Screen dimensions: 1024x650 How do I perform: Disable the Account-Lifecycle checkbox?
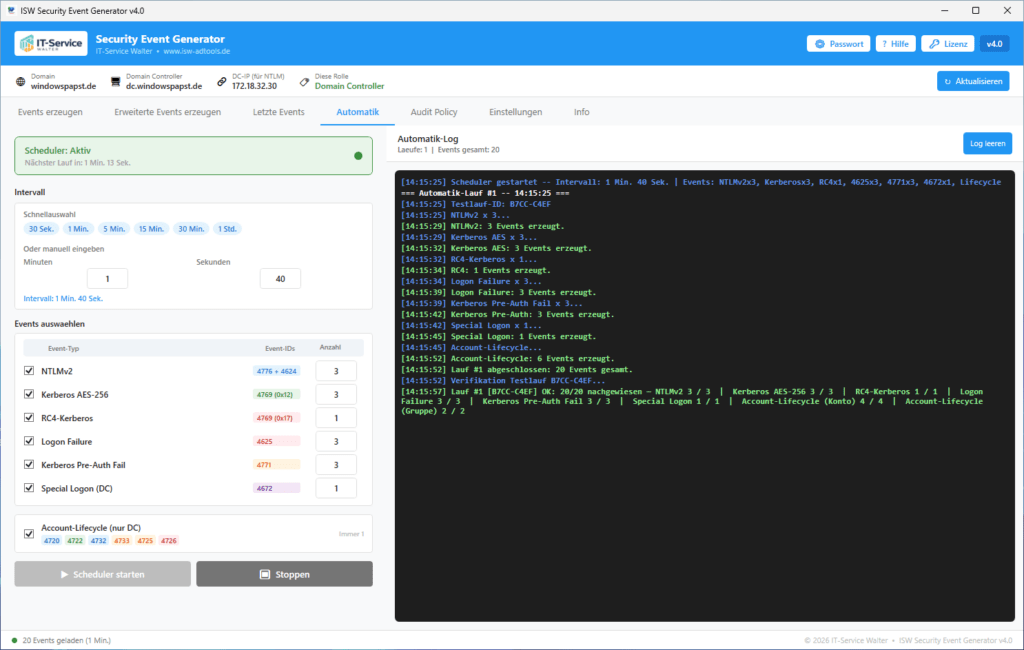29,534
